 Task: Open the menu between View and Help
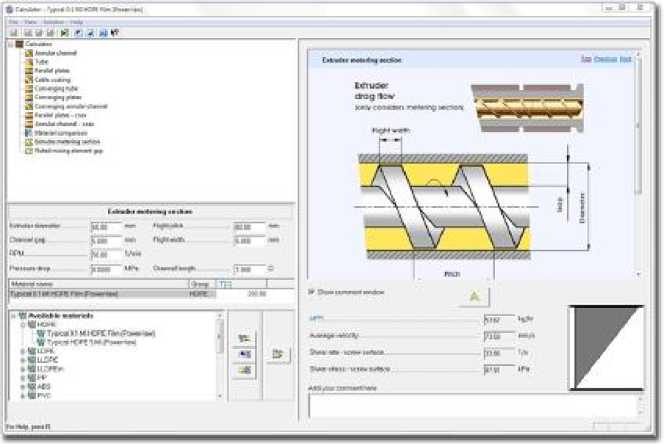tap(53, 22)
